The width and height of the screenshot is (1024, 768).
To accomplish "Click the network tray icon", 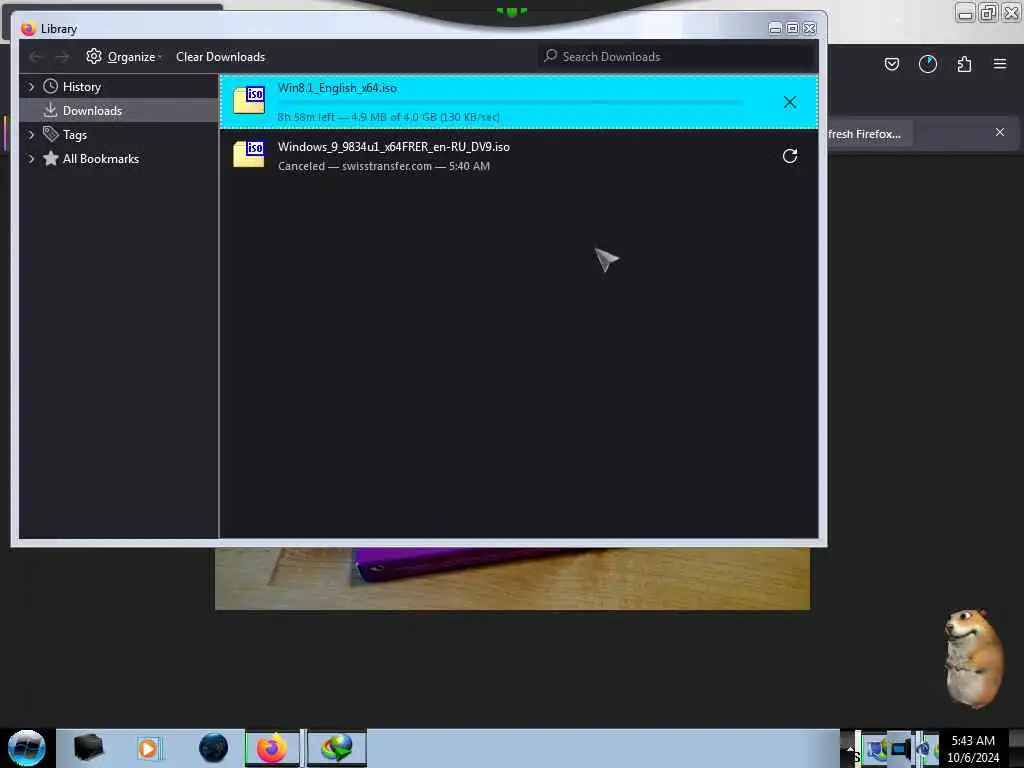I will pyautogui.click(x=876, y=749).
